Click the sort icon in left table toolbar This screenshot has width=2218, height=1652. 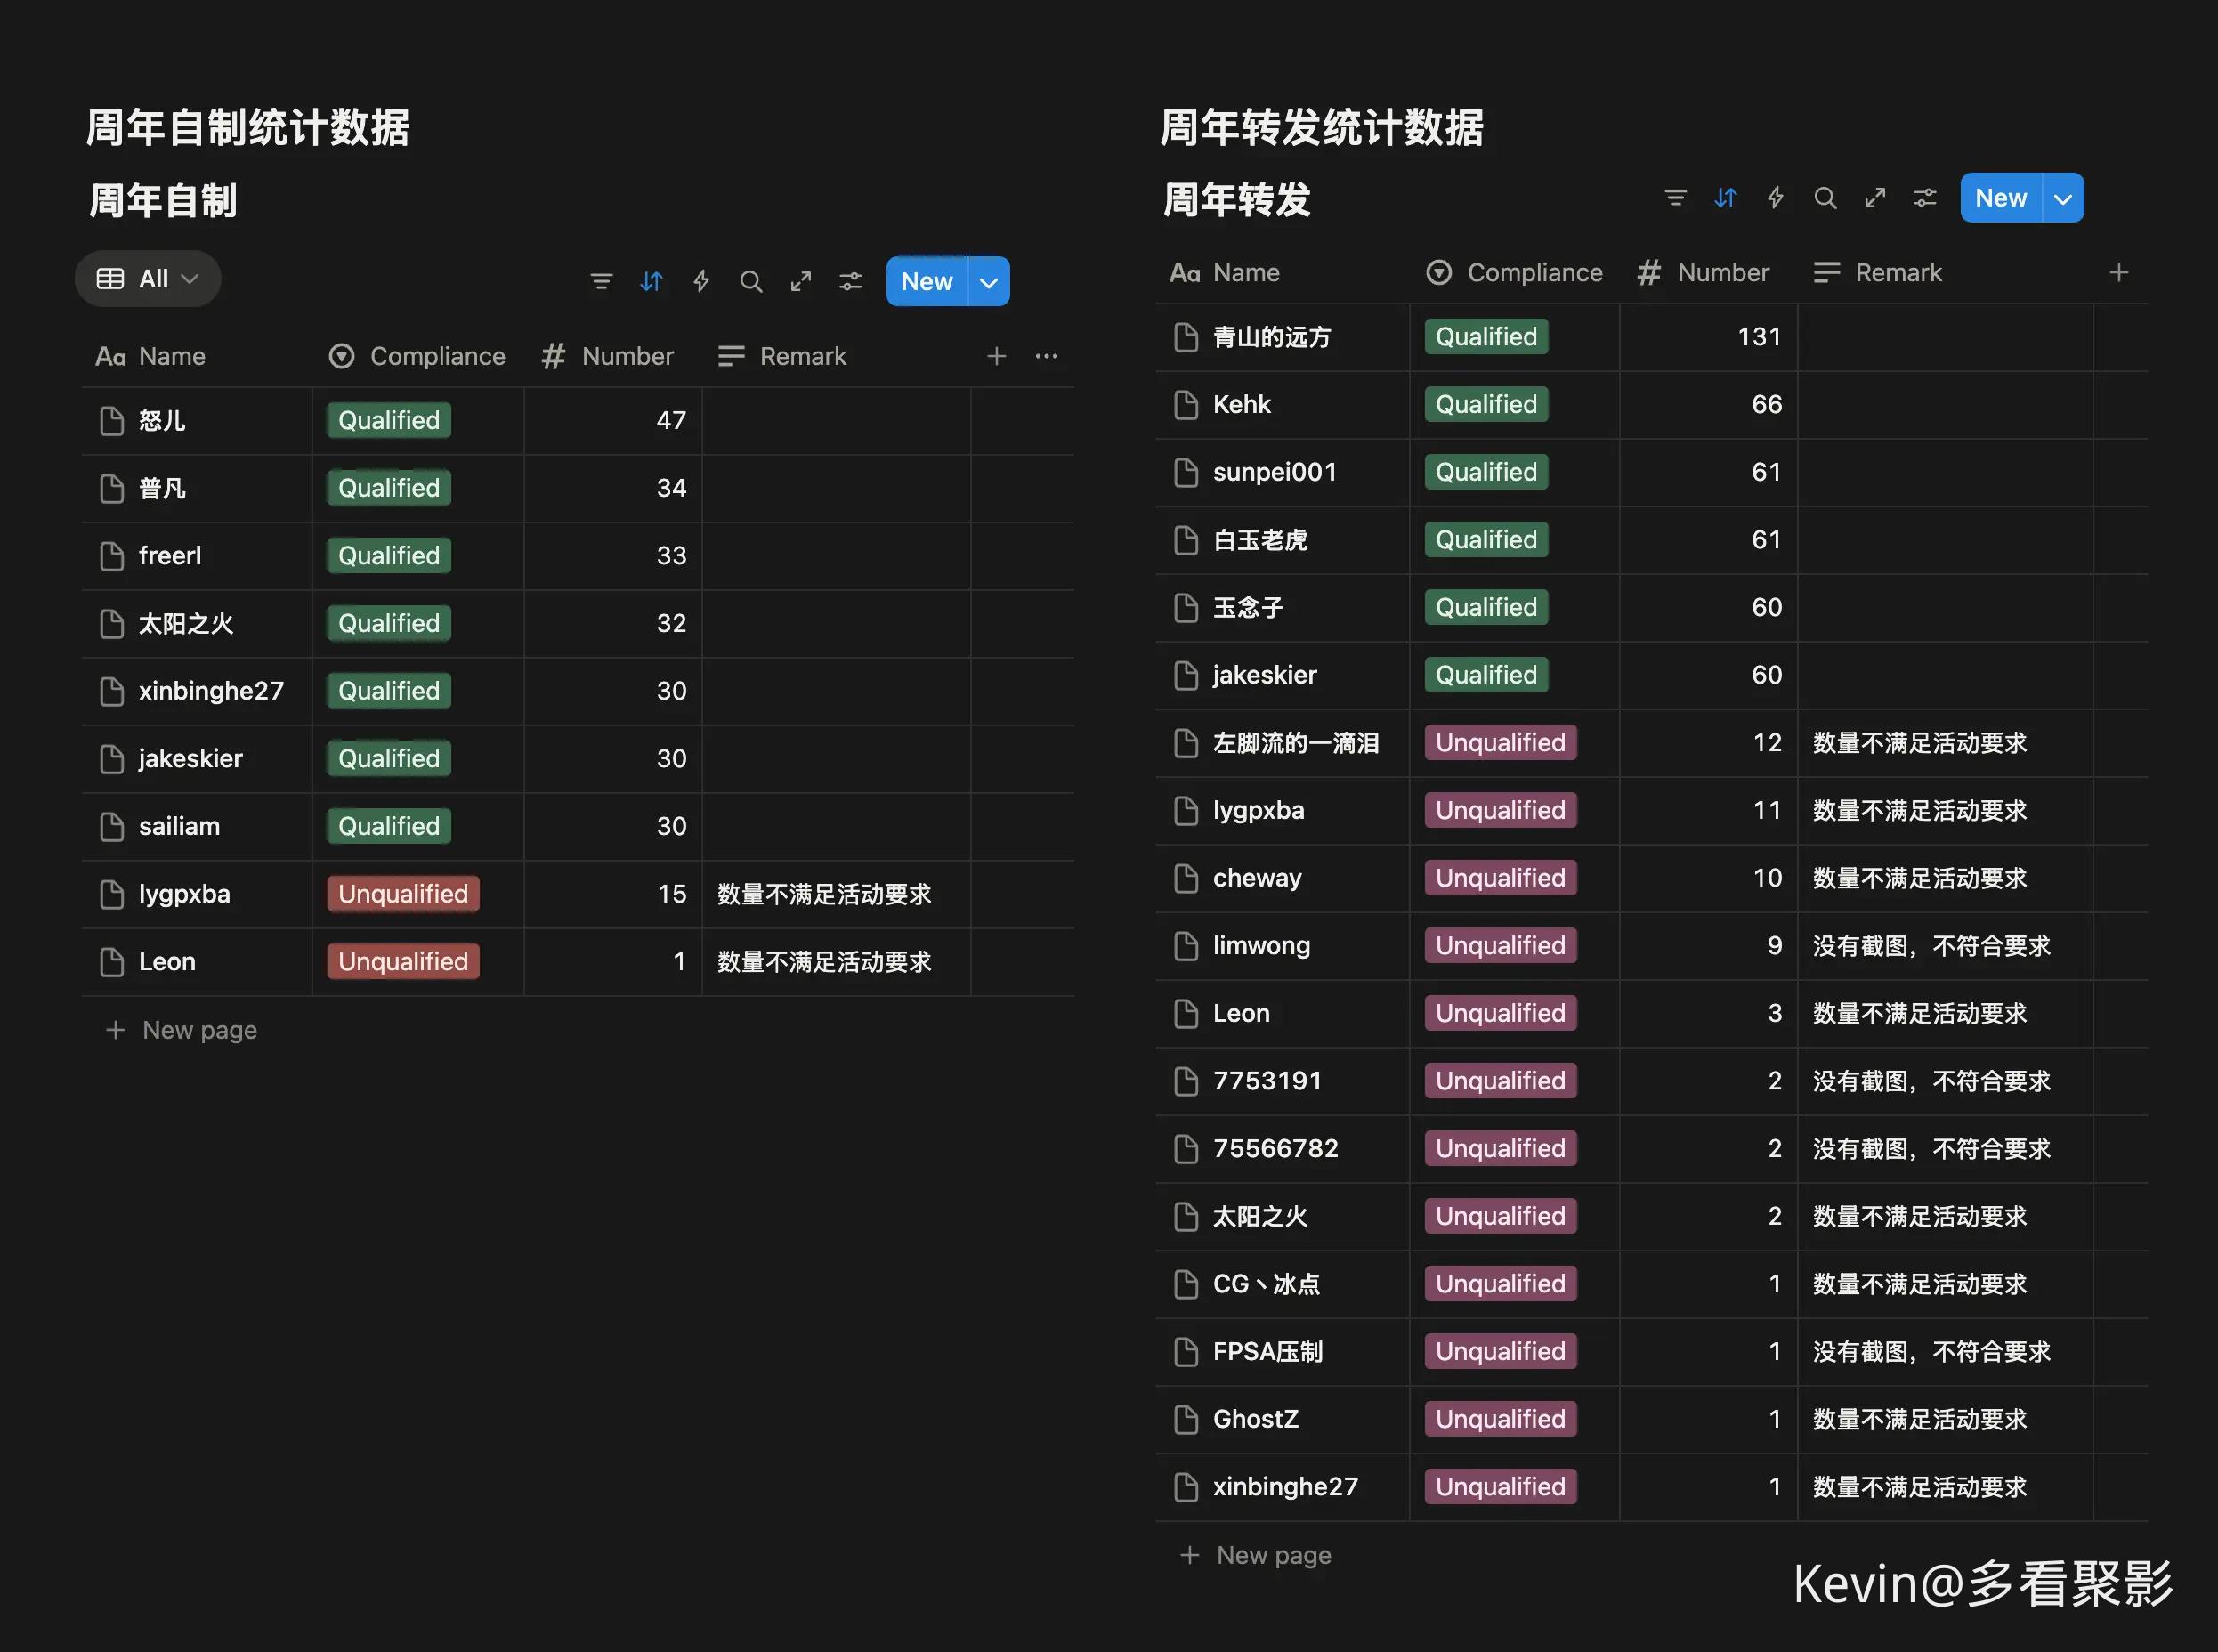click(x=651, y=282)
